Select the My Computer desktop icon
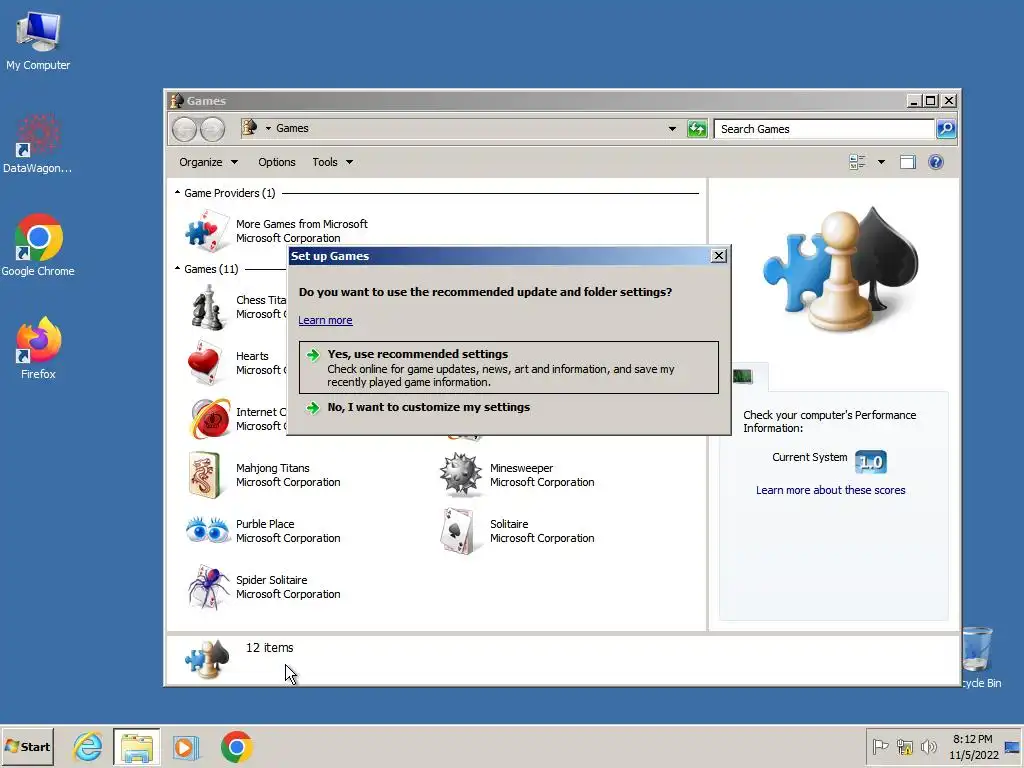 click(x=38, y=40)
